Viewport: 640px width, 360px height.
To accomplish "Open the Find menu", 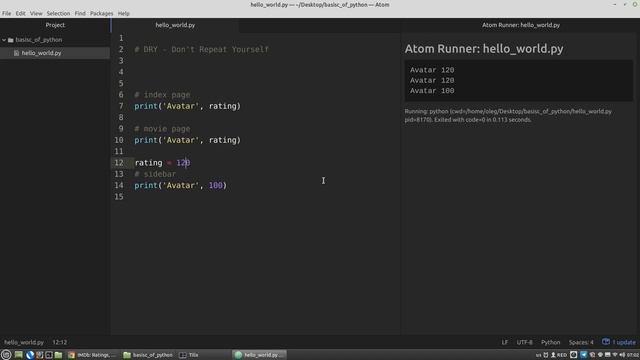I will 80,13.
